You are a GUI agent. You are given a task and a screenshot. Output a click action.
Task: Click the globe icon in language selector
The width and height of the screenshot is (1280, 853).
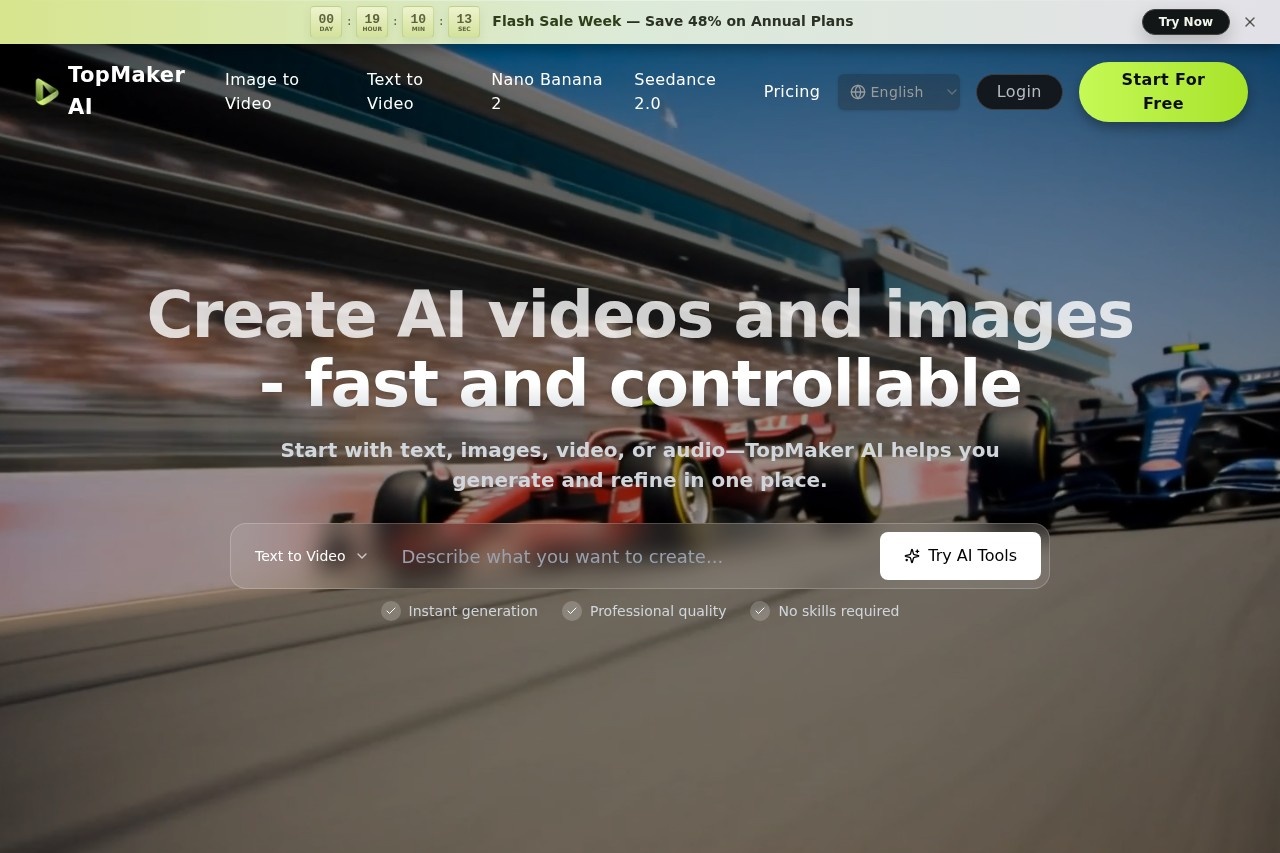[x=857, y=92]
